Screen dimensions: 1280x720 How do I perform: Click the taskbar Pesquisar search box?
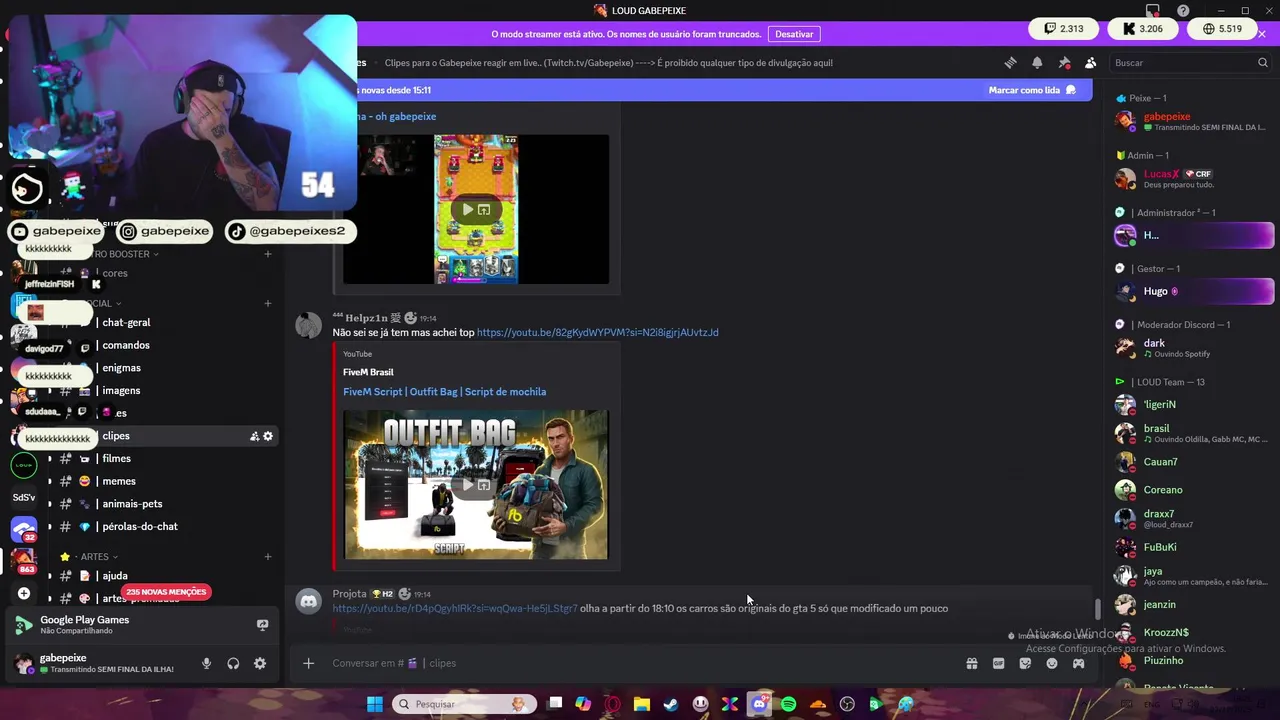click(464, 704)
